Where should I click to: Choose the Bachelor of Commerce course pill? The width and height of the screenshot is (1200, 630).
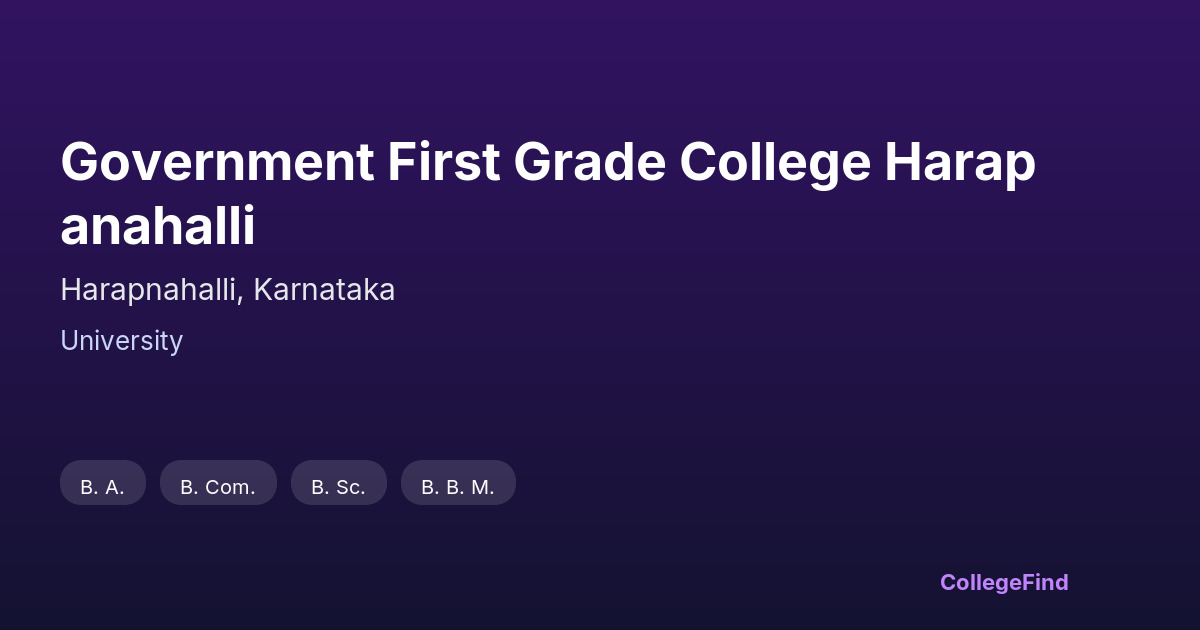218,483
